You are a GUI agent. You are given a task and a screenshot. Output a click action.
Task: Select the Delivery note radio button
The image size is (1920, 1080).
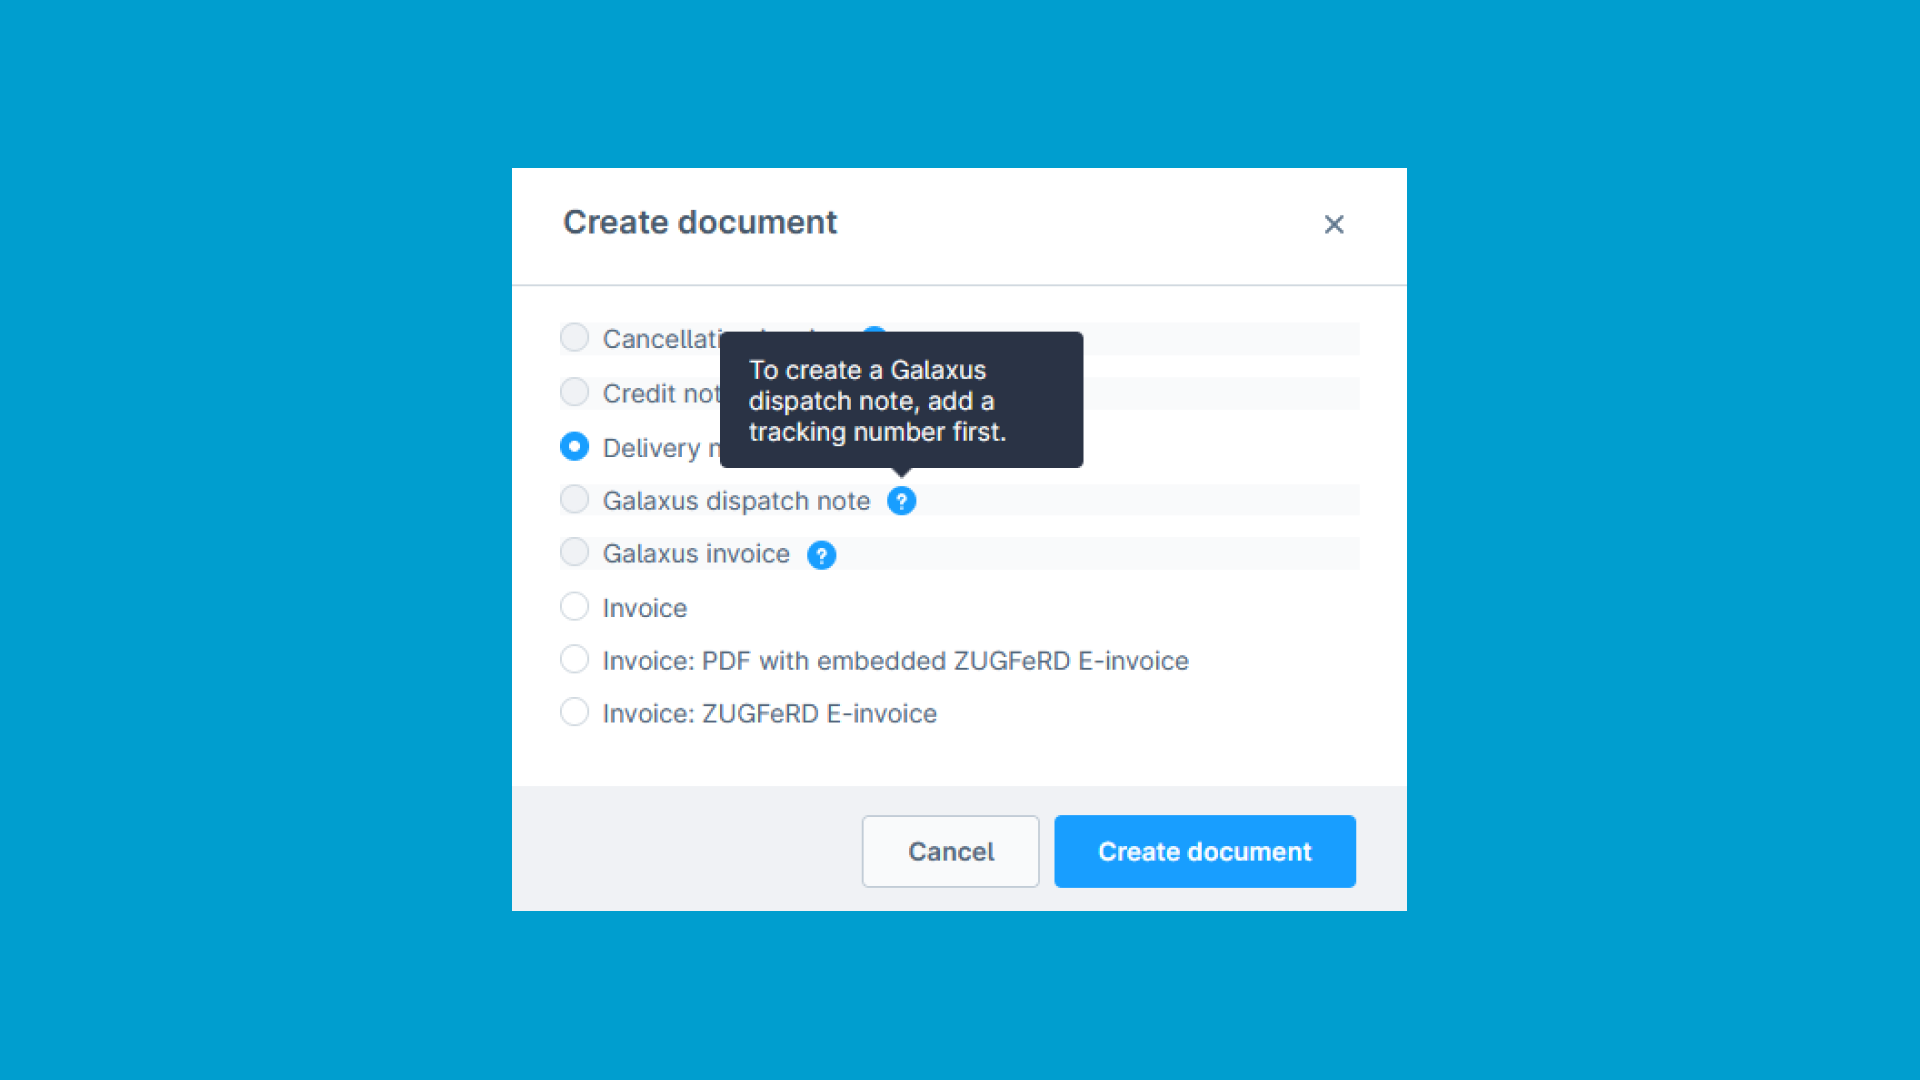[574, 446]
